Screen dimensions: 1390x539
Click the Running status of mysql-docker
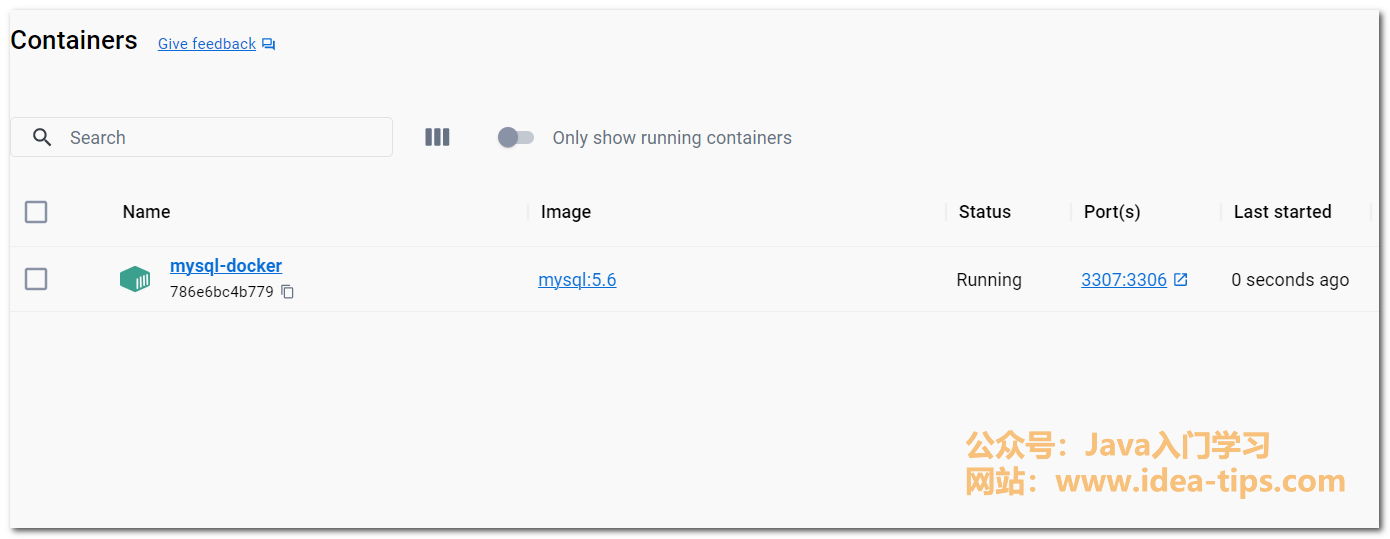click(989, 280)
